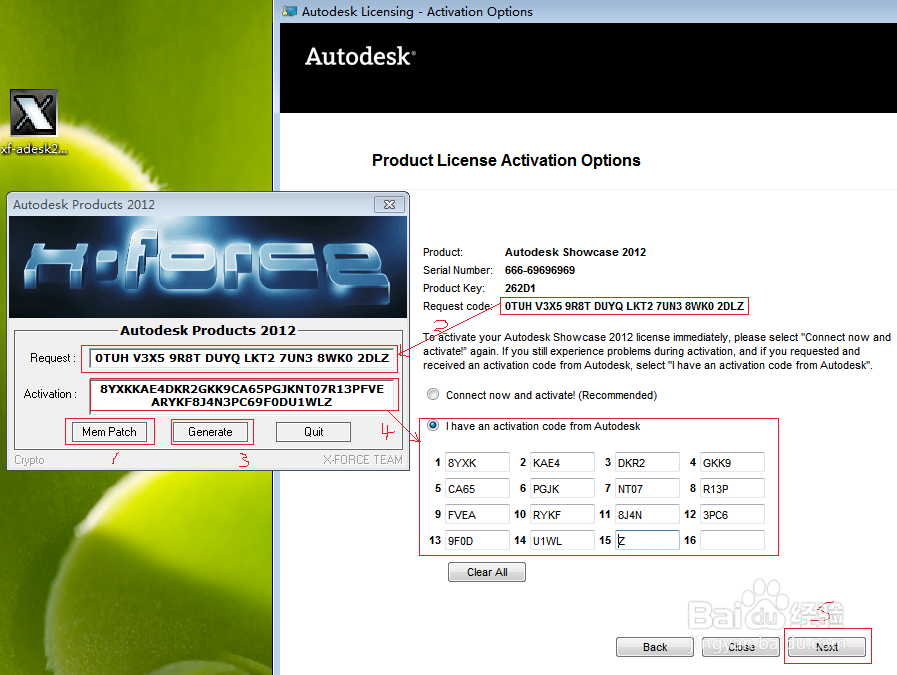This screenshot has height=675, width=897.
Task: Click the X-Force banner image
Action: 208,267
